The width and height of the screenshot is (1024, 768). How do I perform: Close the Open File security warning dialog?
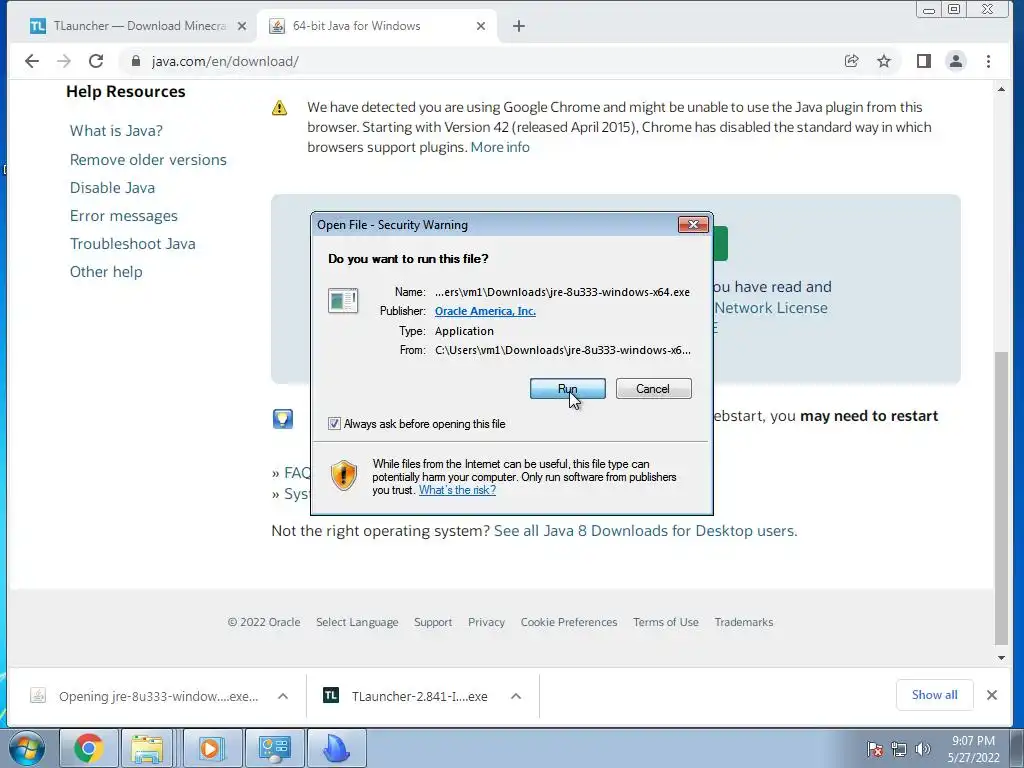pos(694,225)
